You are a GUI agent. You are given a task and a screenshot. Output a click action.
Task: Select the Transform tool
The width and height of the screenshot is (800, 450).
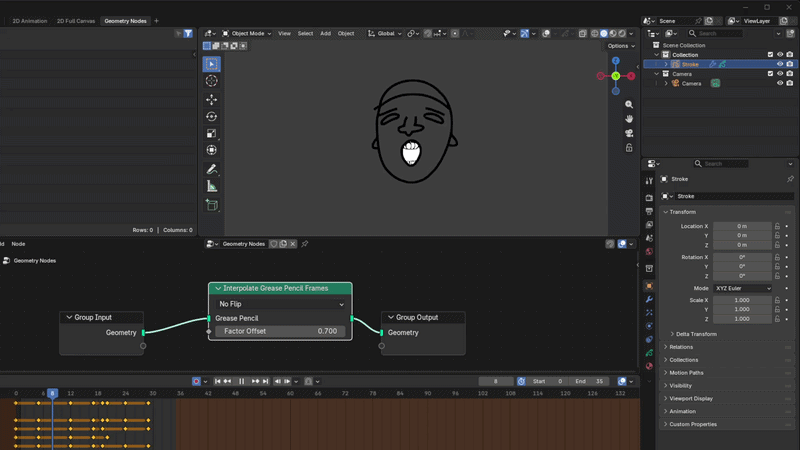[x=211, y=150]
